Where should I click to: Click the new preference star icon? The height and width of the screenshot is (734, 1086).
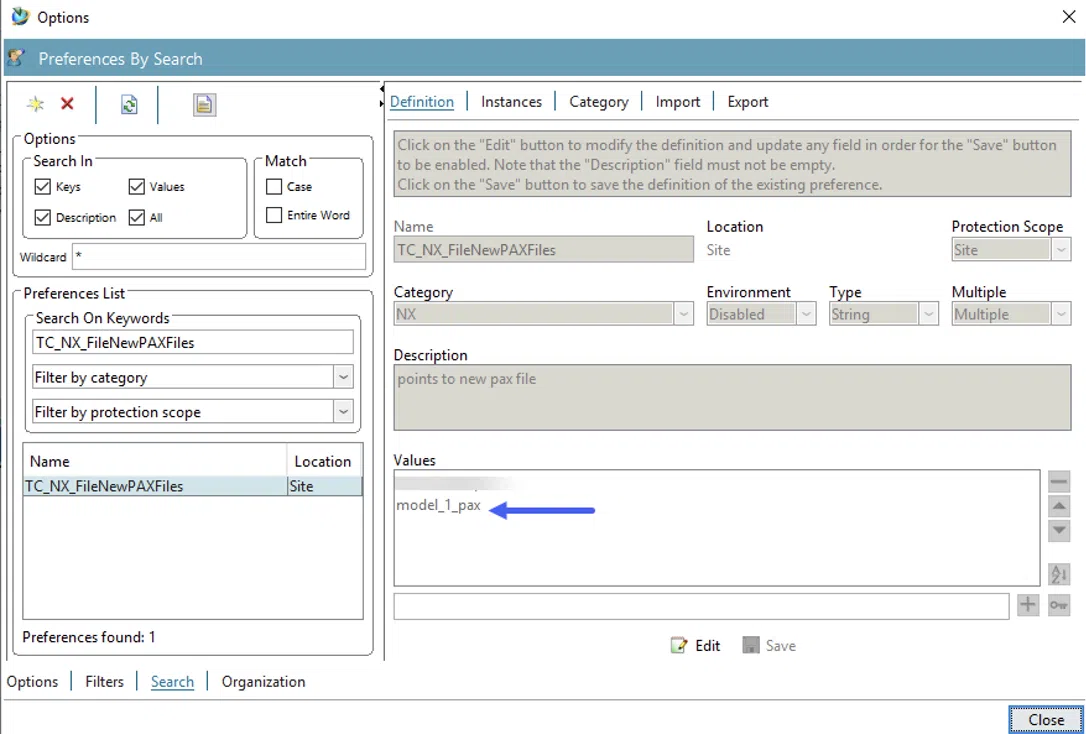click(36, 104)
